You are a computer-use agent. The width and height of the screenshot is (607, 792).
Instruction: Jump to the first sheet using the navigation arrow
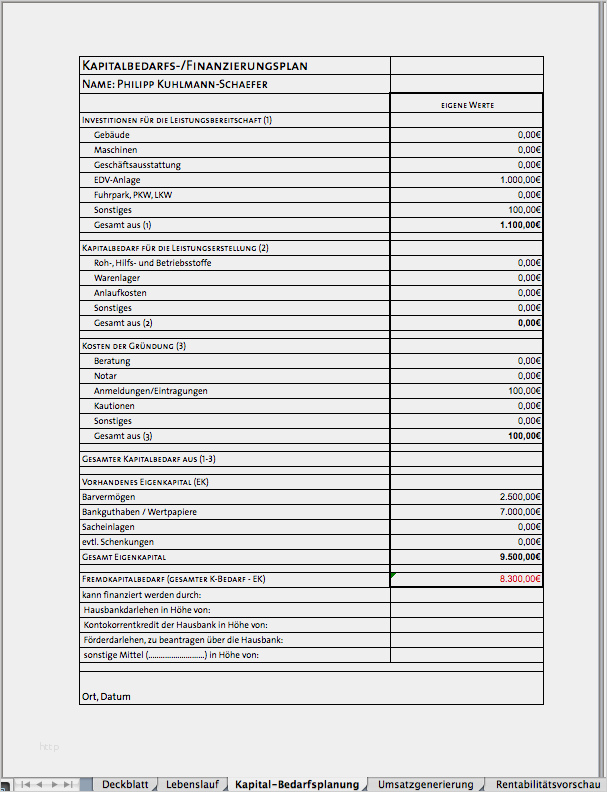coord(26,785)
